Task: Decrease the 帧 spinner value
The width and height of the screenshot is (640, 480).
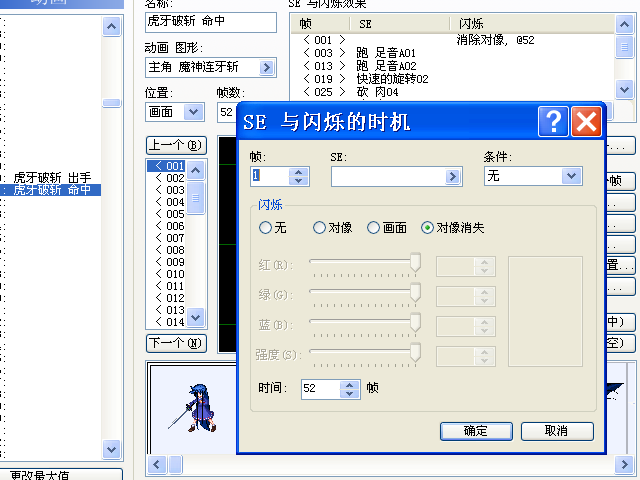Action: [299, 180]
